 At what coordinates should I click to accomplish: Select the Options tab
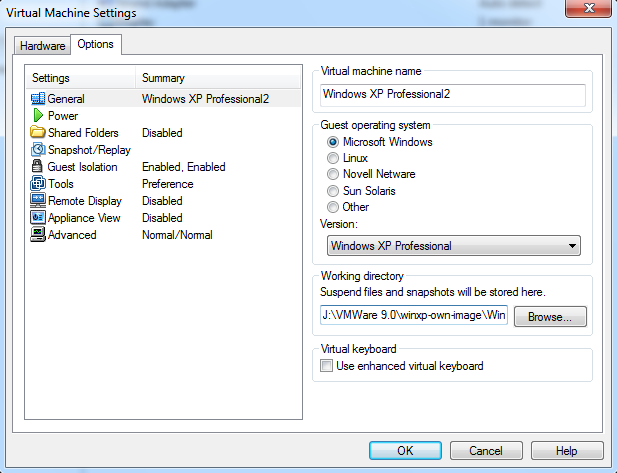(x=96, y=44)
